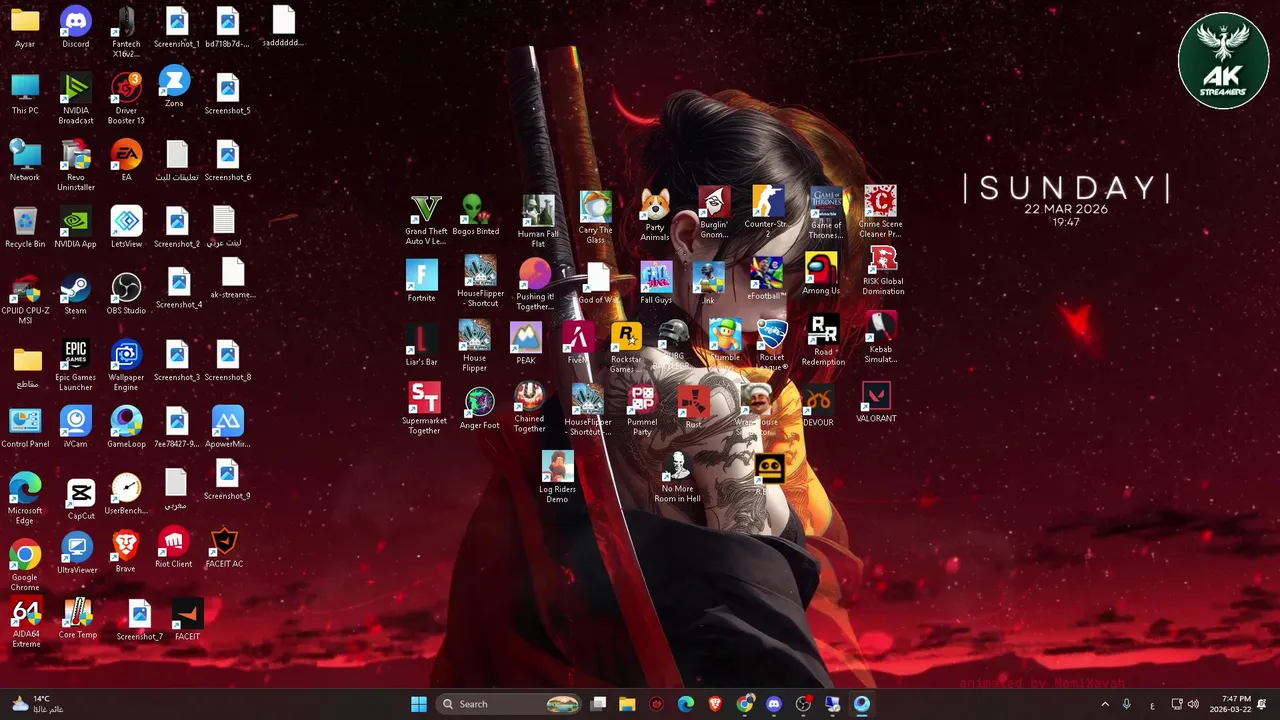The image size is (1280, 720).
Task: Select the iVCam desktop icon
Action: point(75,427)
